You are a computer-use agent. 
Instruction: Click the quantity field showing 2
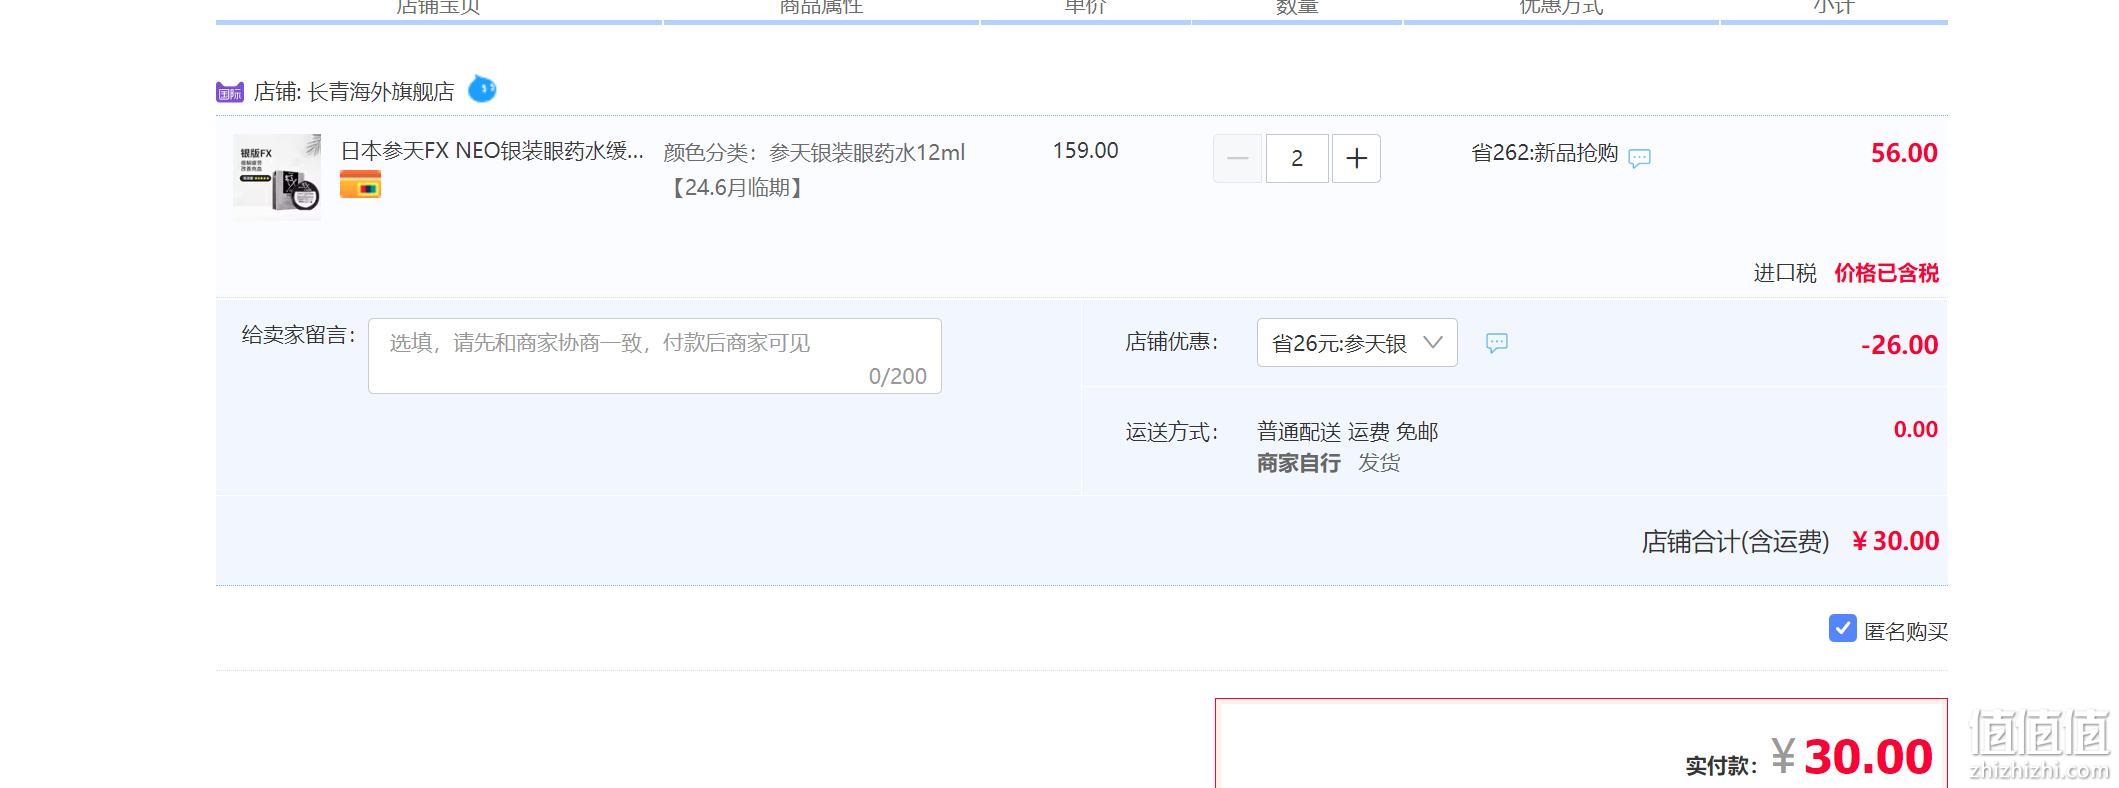click(x=1297, y=158)
